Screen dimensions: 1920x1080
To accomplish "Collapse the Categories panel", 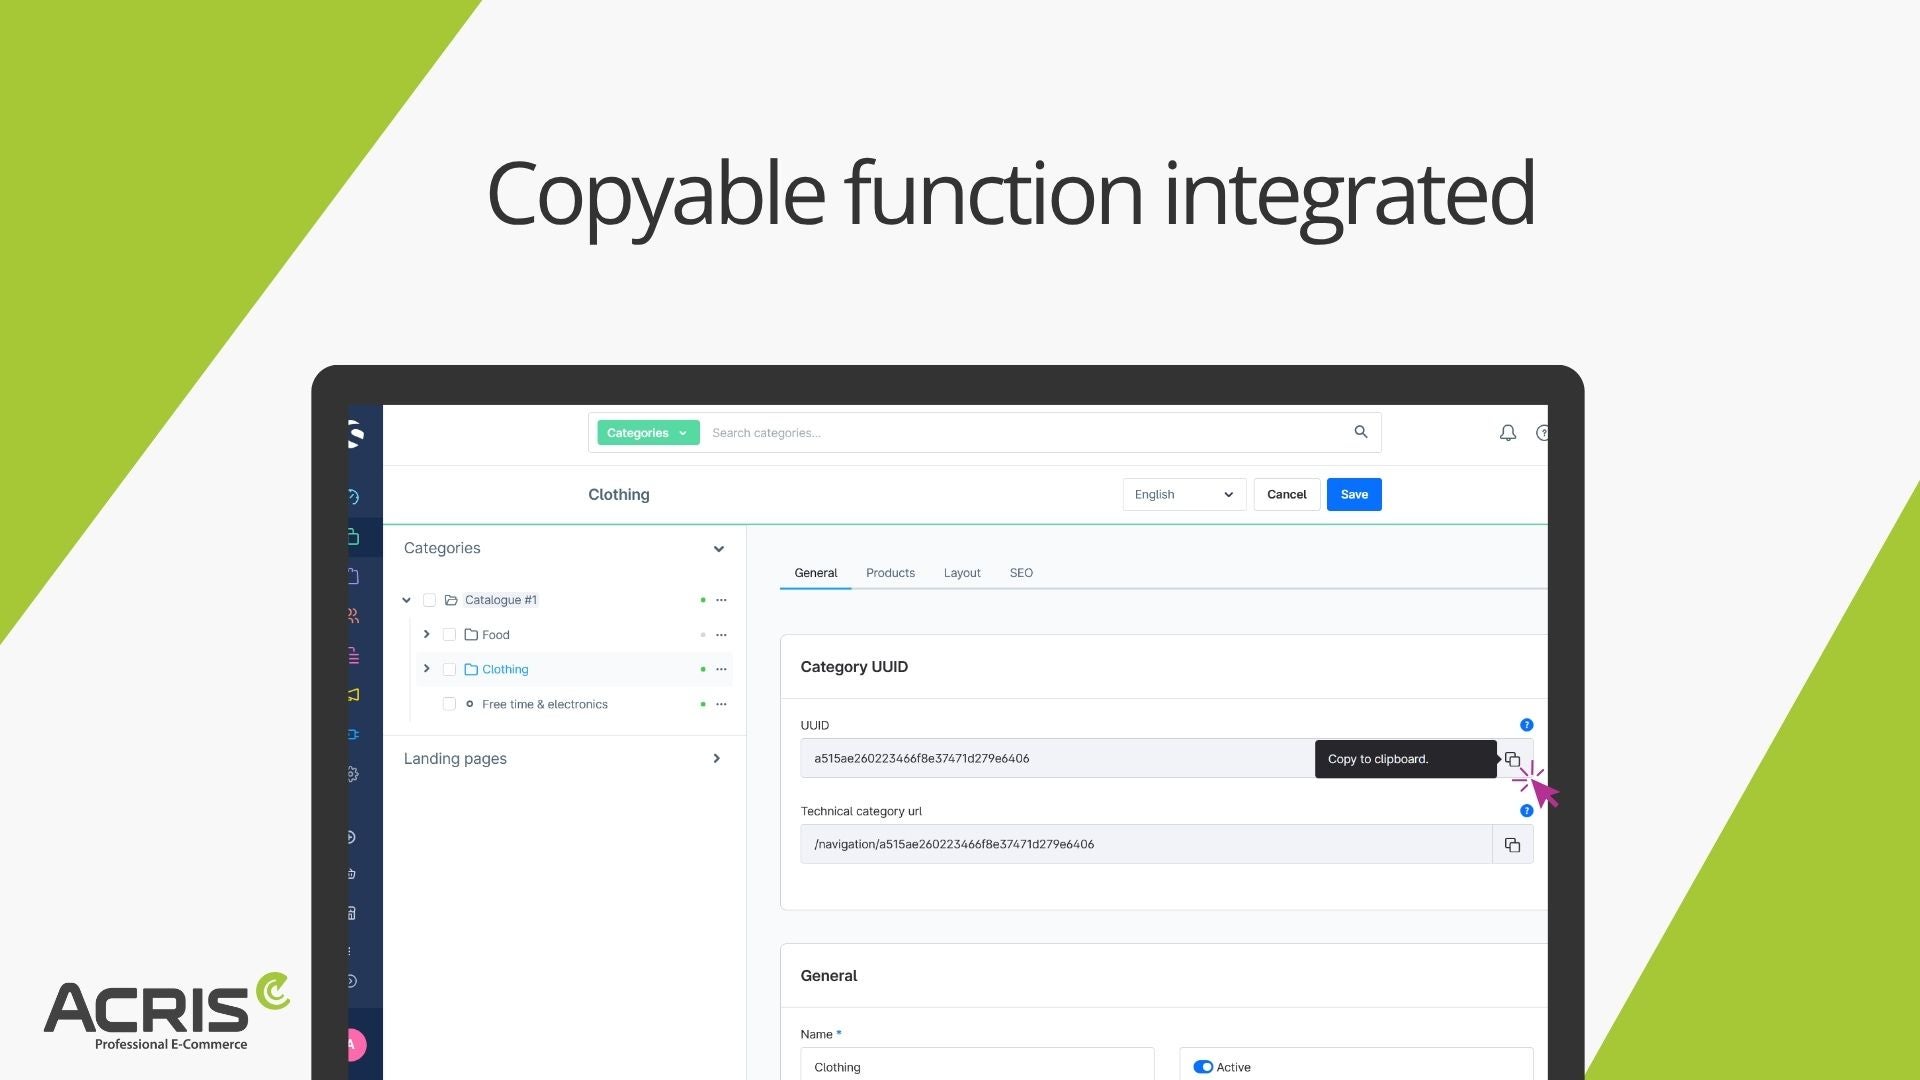I will [718, 549].
